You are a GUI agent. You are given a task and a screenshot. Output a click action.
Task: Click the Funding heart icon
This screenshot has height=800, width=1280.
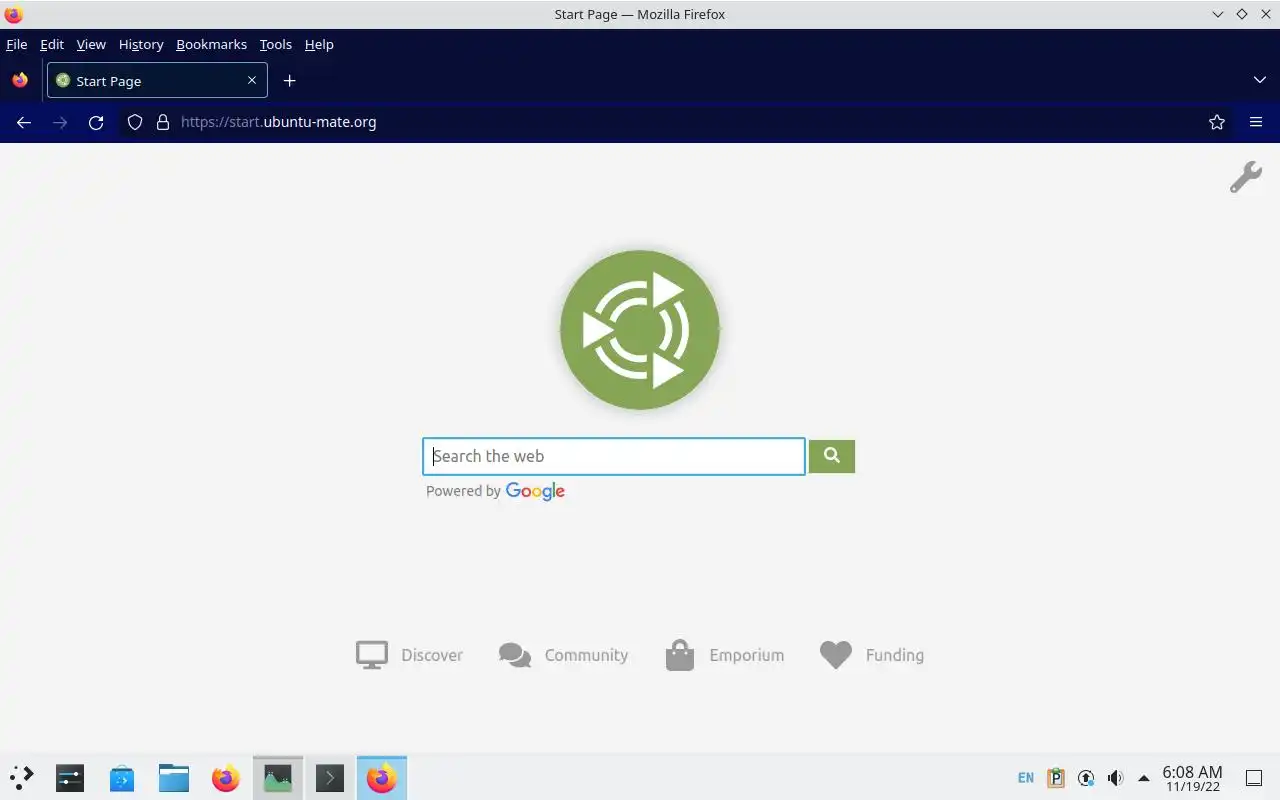(836, 655)
